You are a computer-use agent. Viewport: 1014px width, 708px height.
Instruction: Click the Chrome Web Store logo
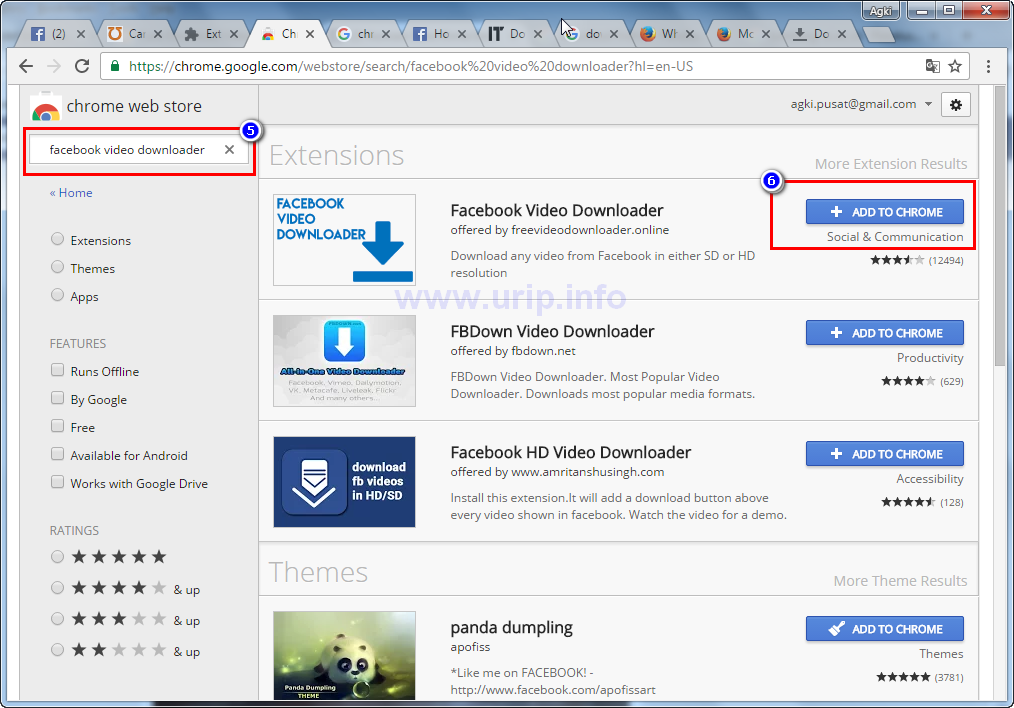[x=46, y=107]
